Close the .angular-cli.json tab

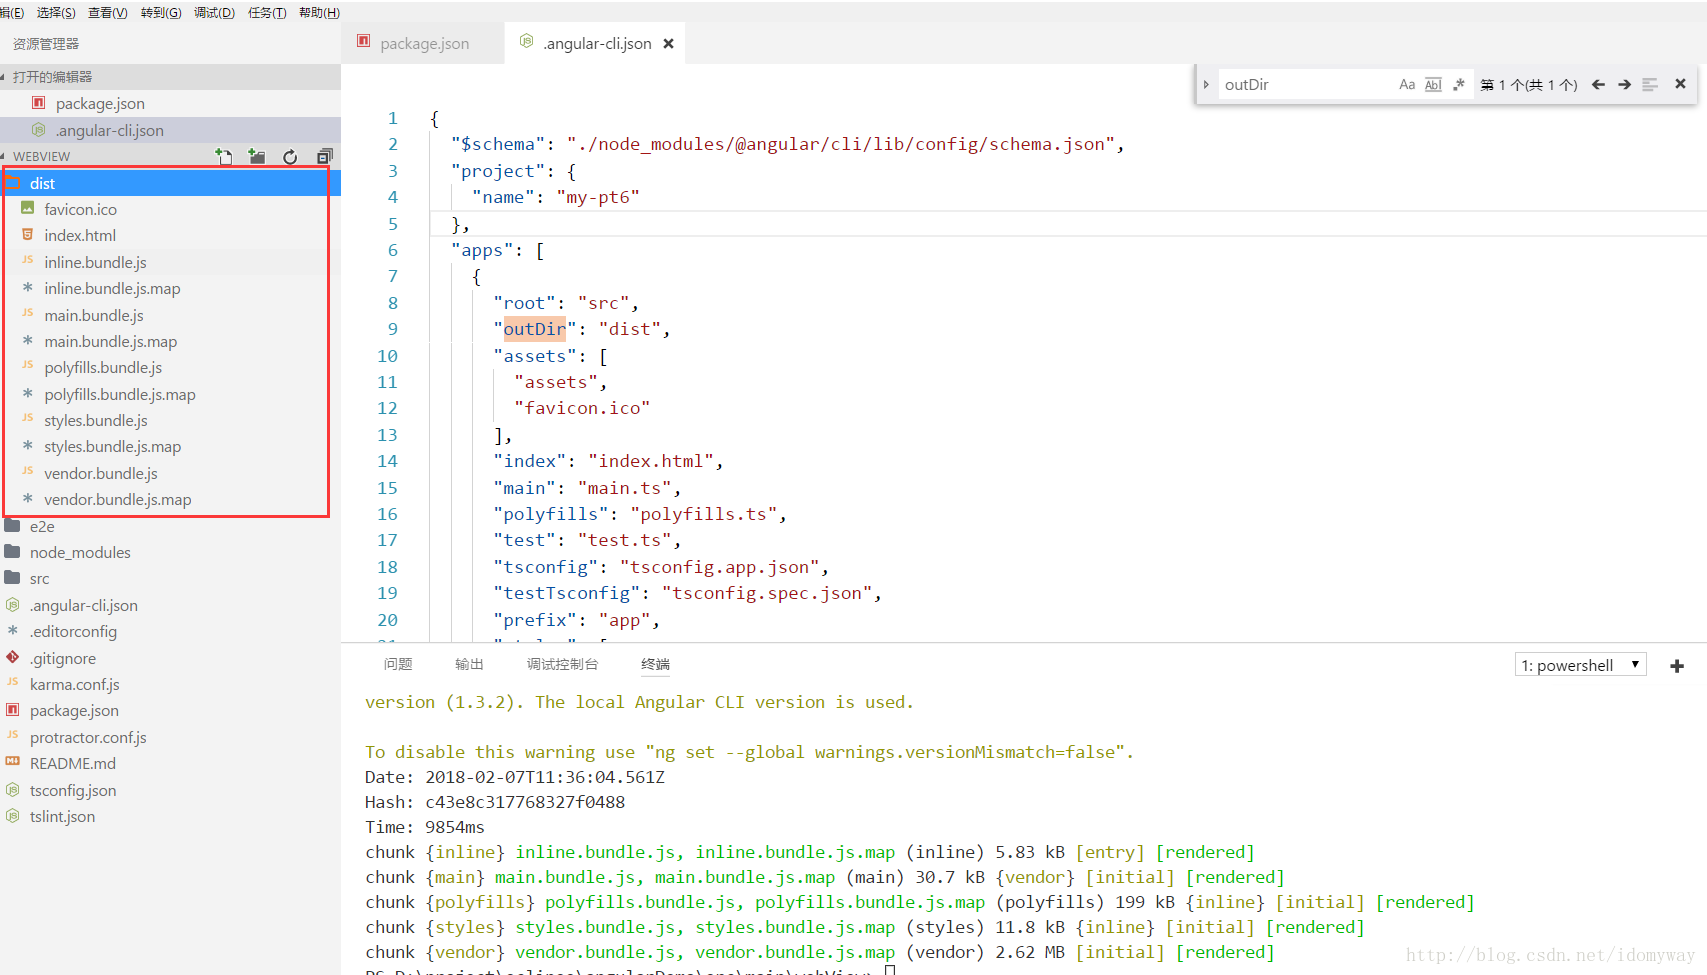pos(669,44)
